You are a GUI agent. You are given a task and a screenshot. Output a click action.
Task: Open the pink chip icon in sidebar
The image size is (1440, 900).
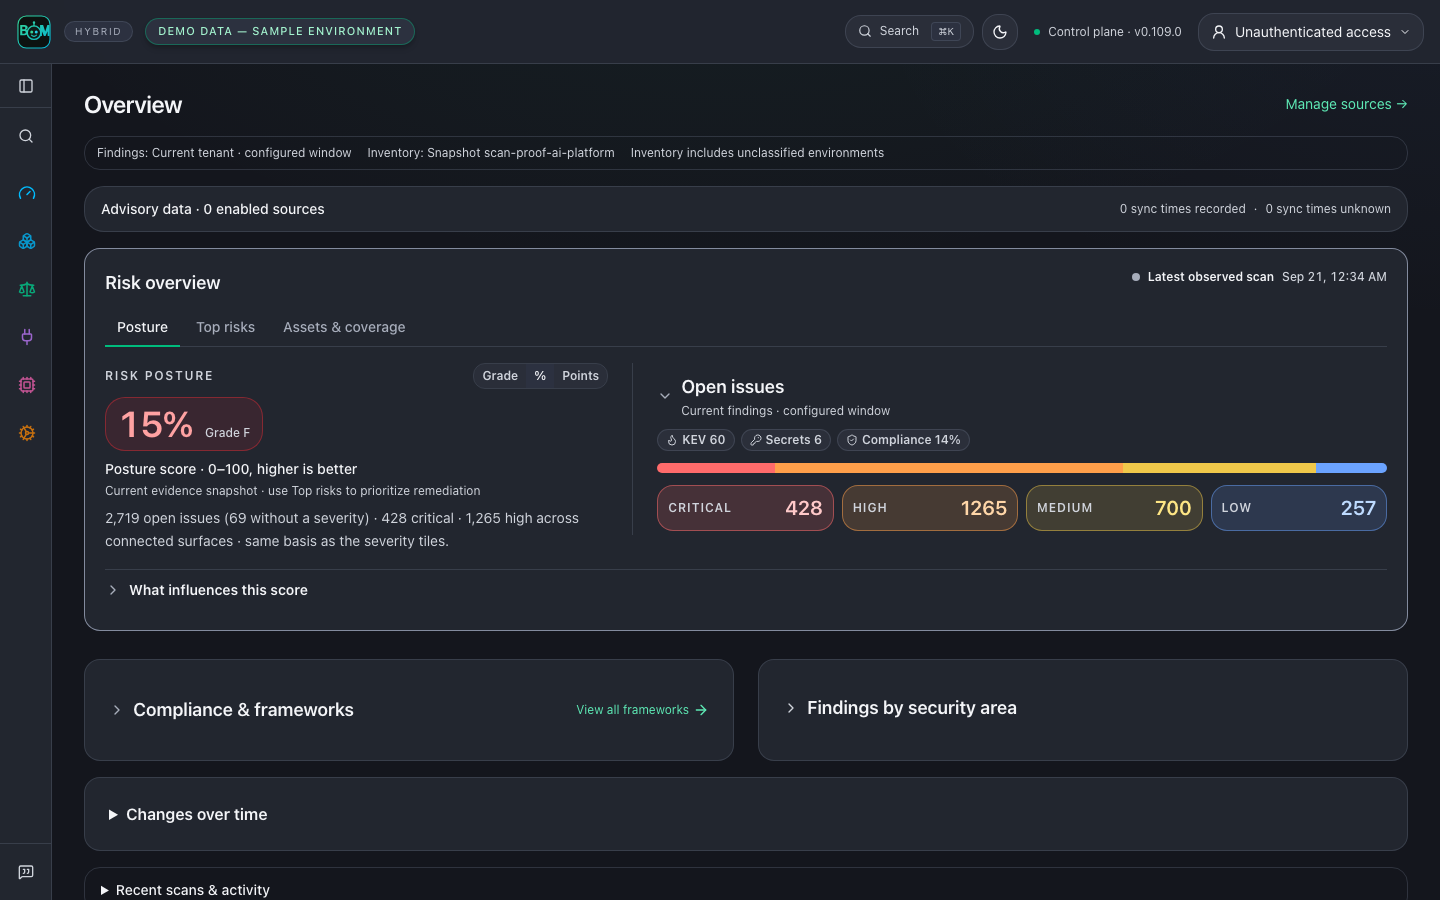[x=27, y=385]
